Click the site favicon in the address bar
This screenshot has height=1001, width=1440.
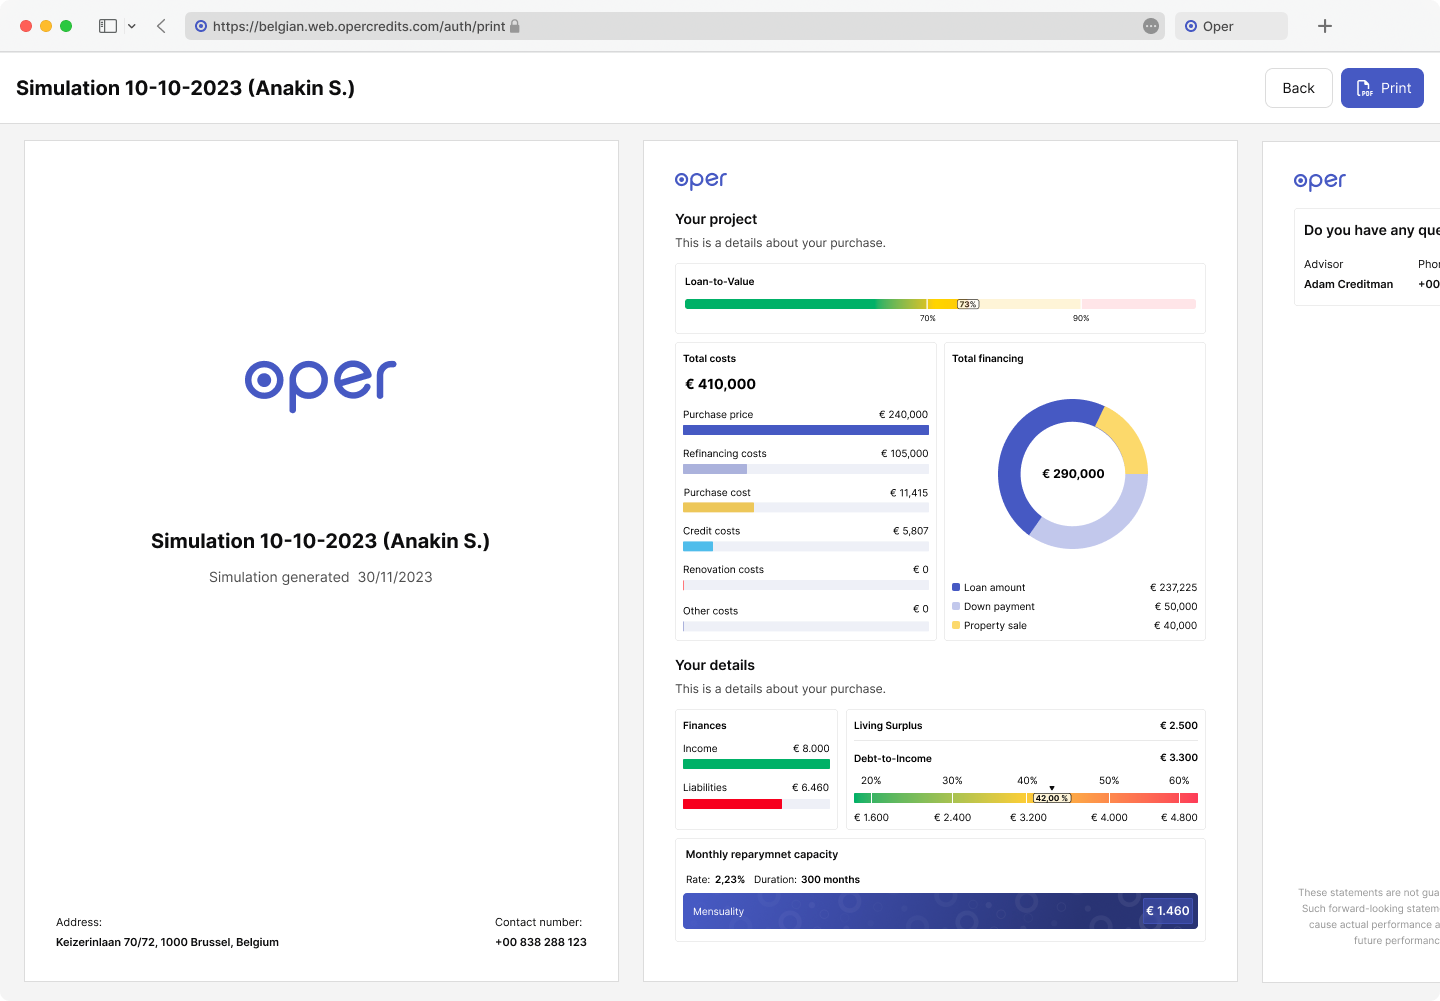201,26
